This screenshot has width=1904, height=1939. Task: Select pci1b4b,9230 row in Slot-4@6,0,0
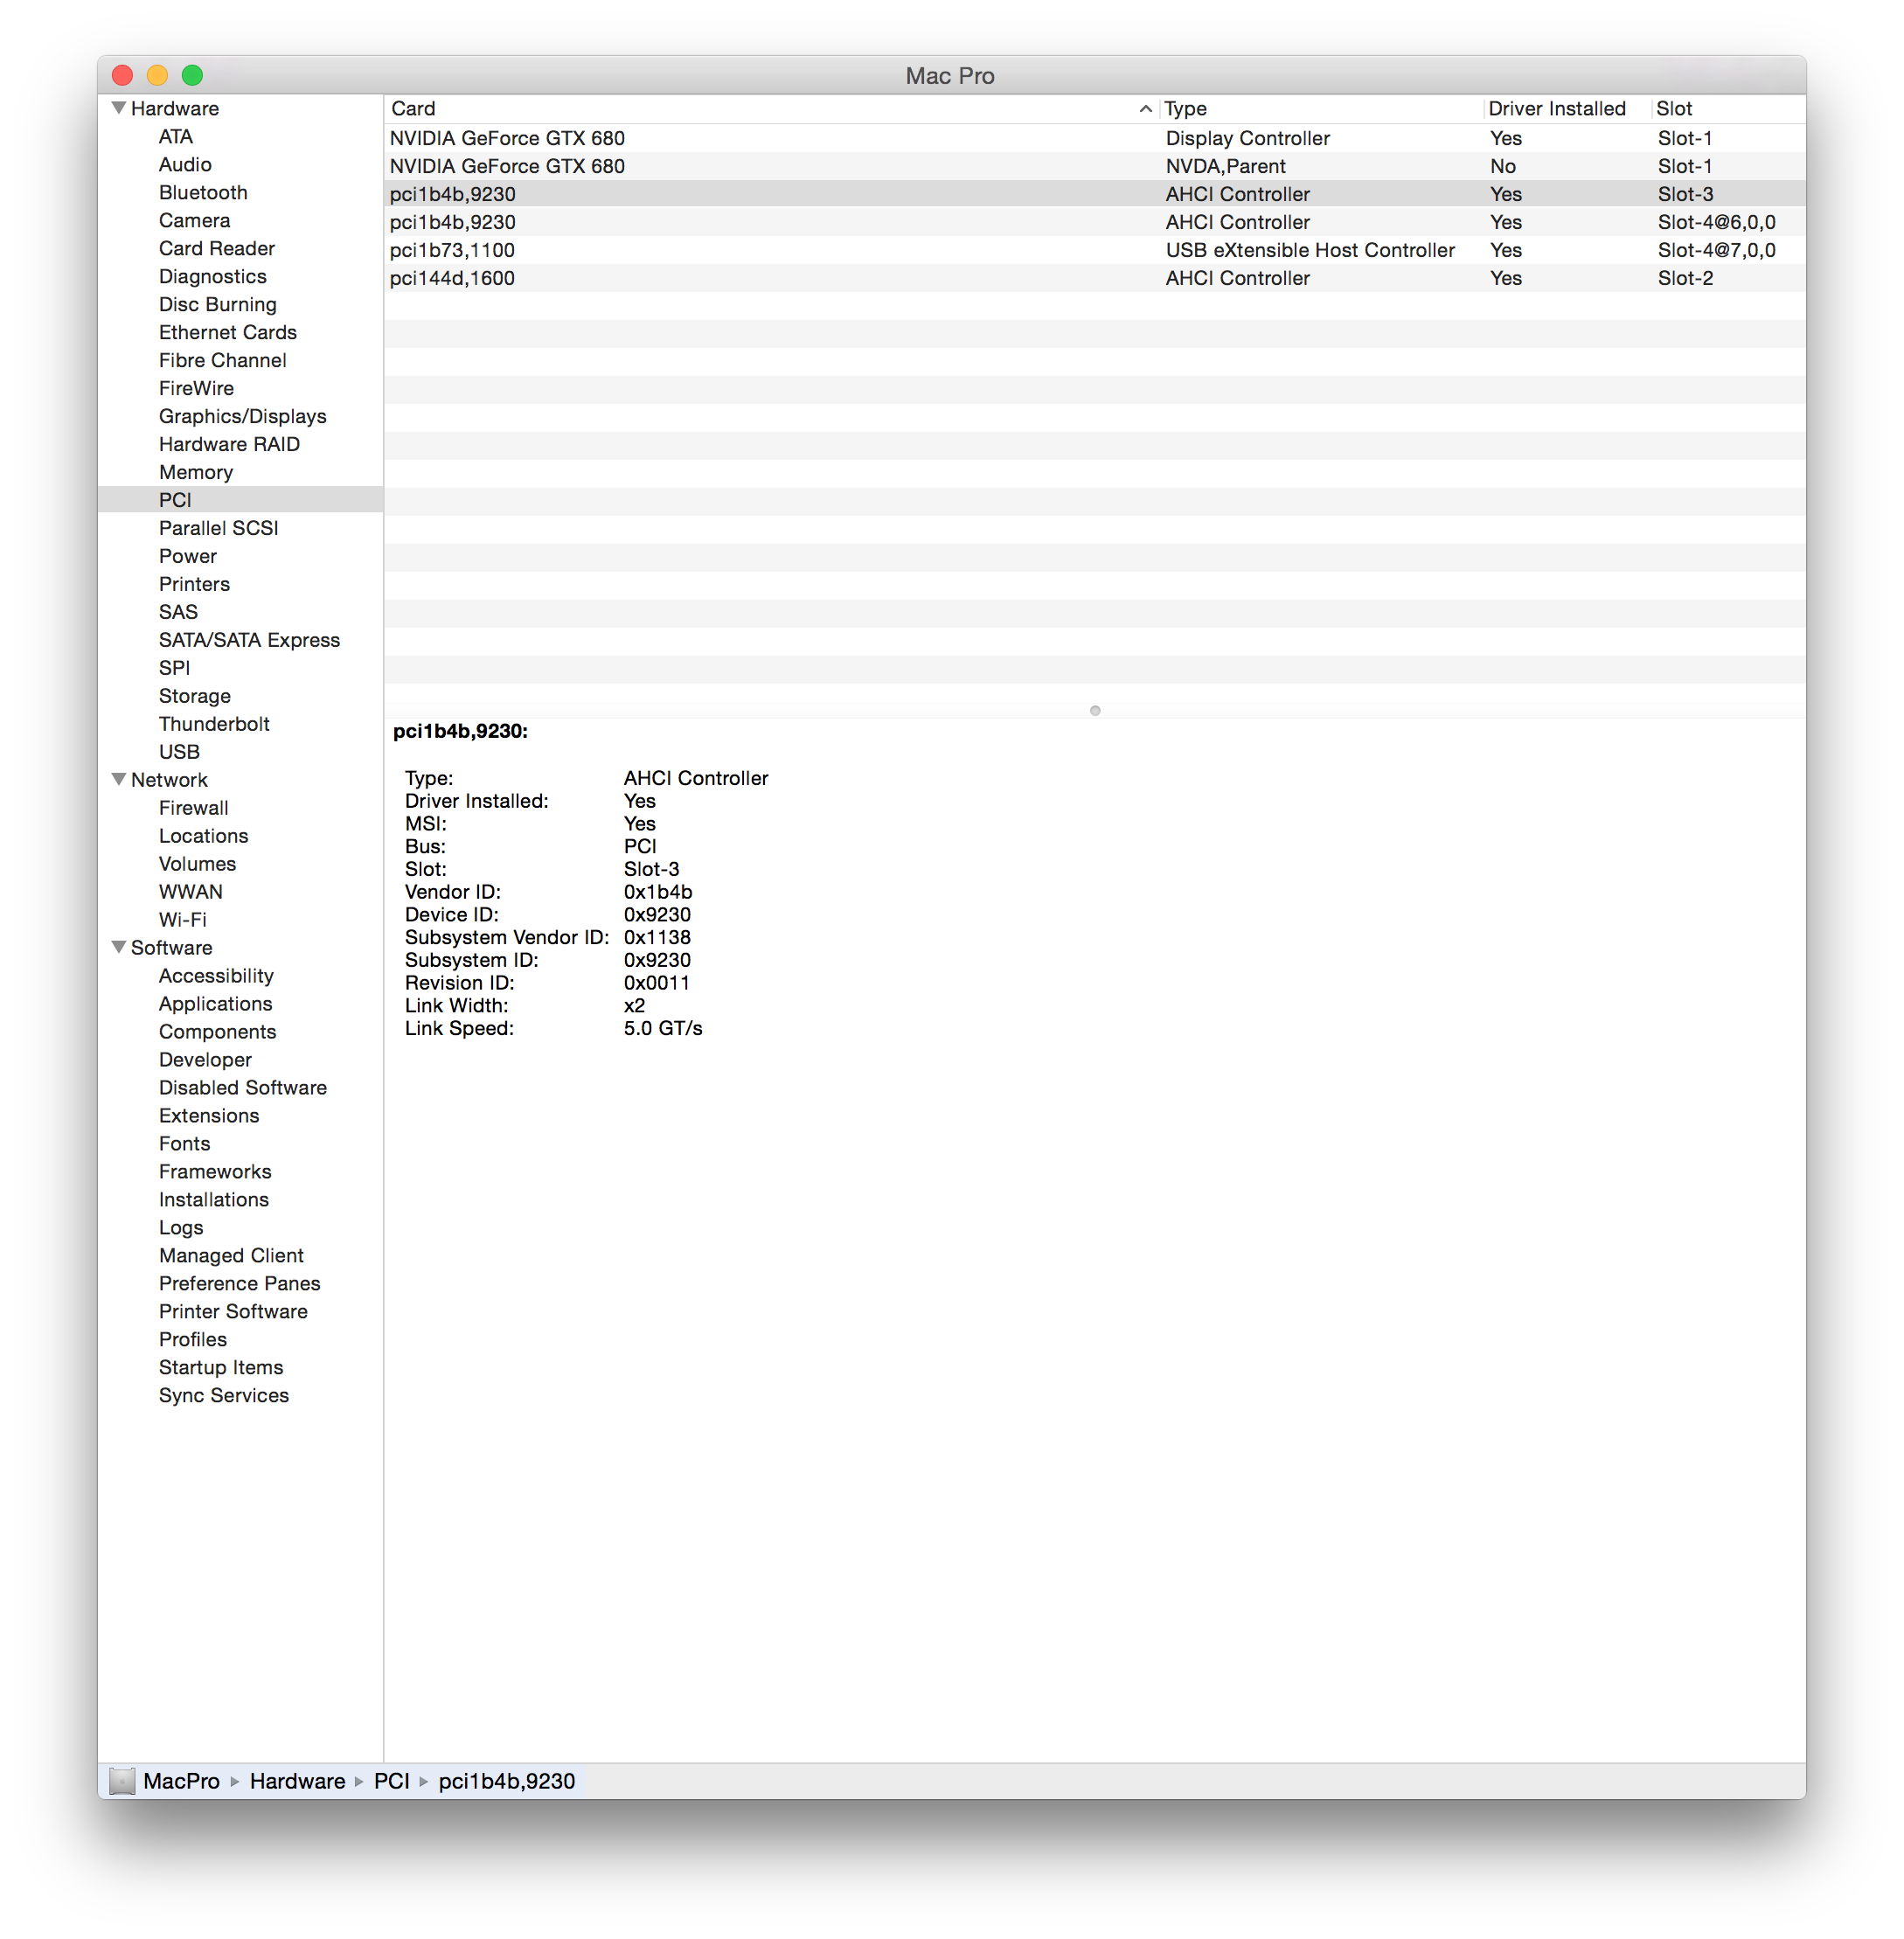tap(1095, 222)
